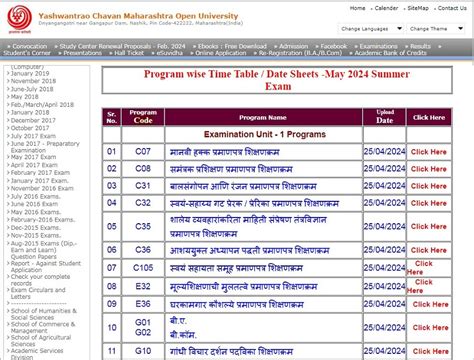Click Here for program C105 timetable
The width and height of the screenshot is (474, 360).
point(420,268)
